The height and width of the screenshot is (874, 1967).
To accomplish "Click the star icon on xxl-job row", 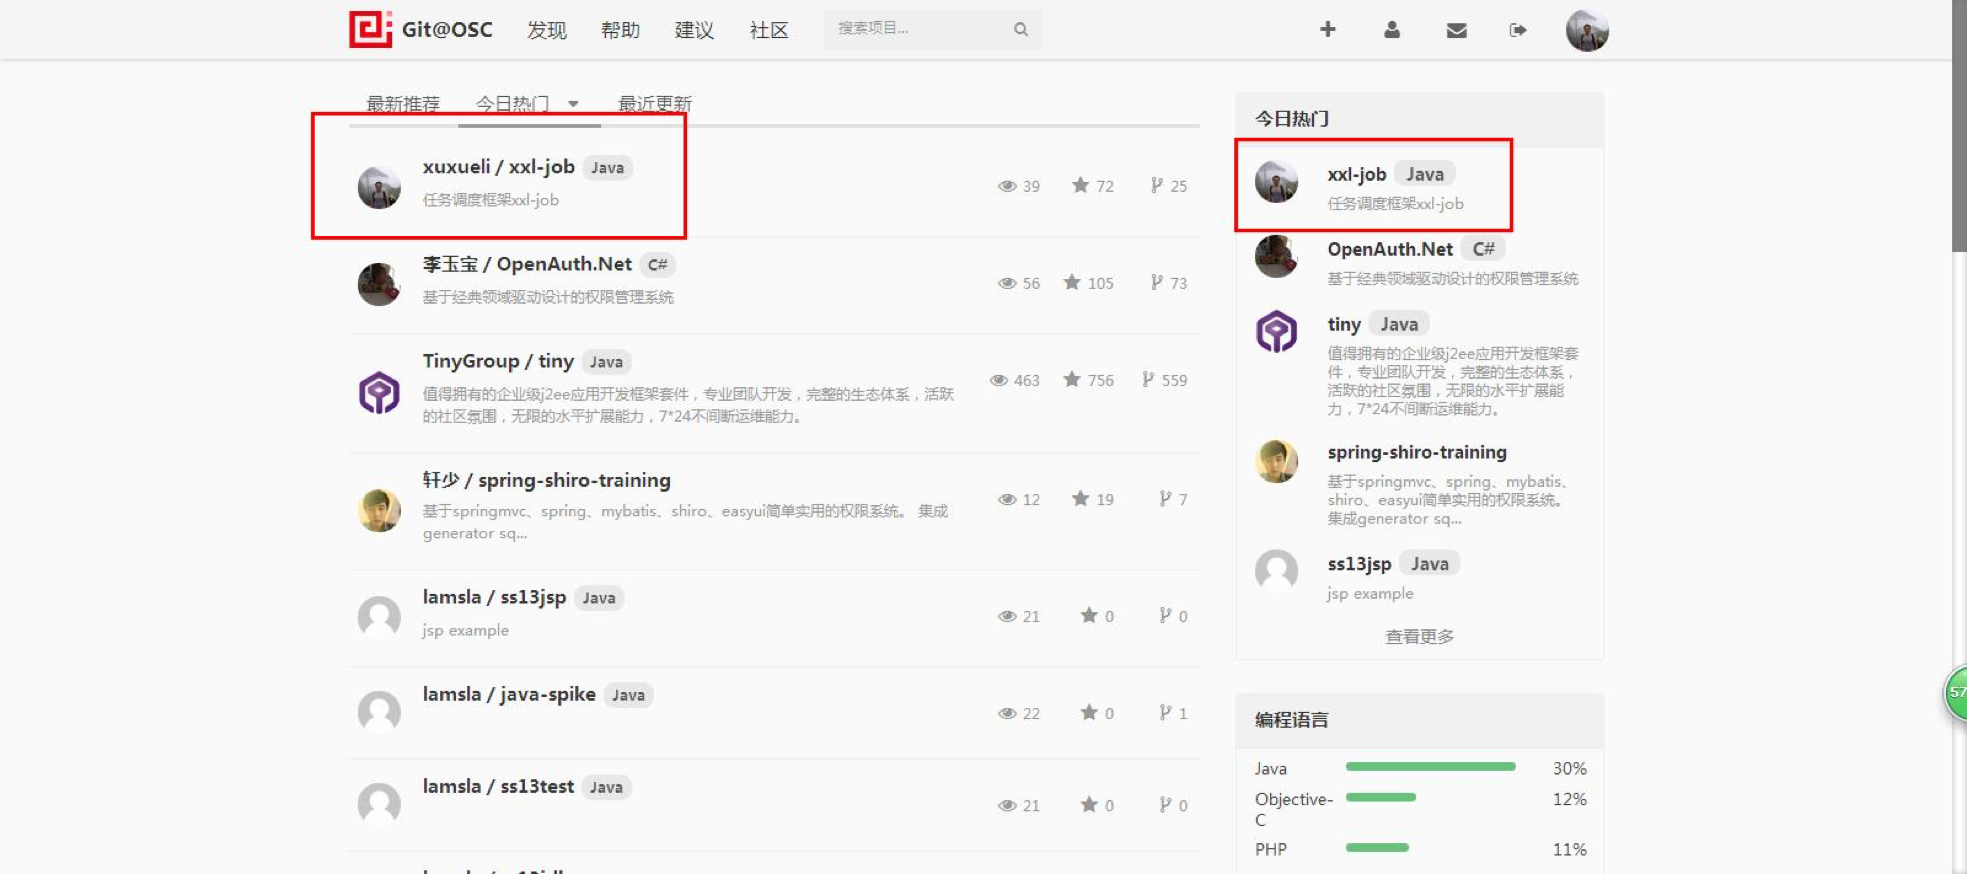I will pyautogui.click(x=1080, y=185).
